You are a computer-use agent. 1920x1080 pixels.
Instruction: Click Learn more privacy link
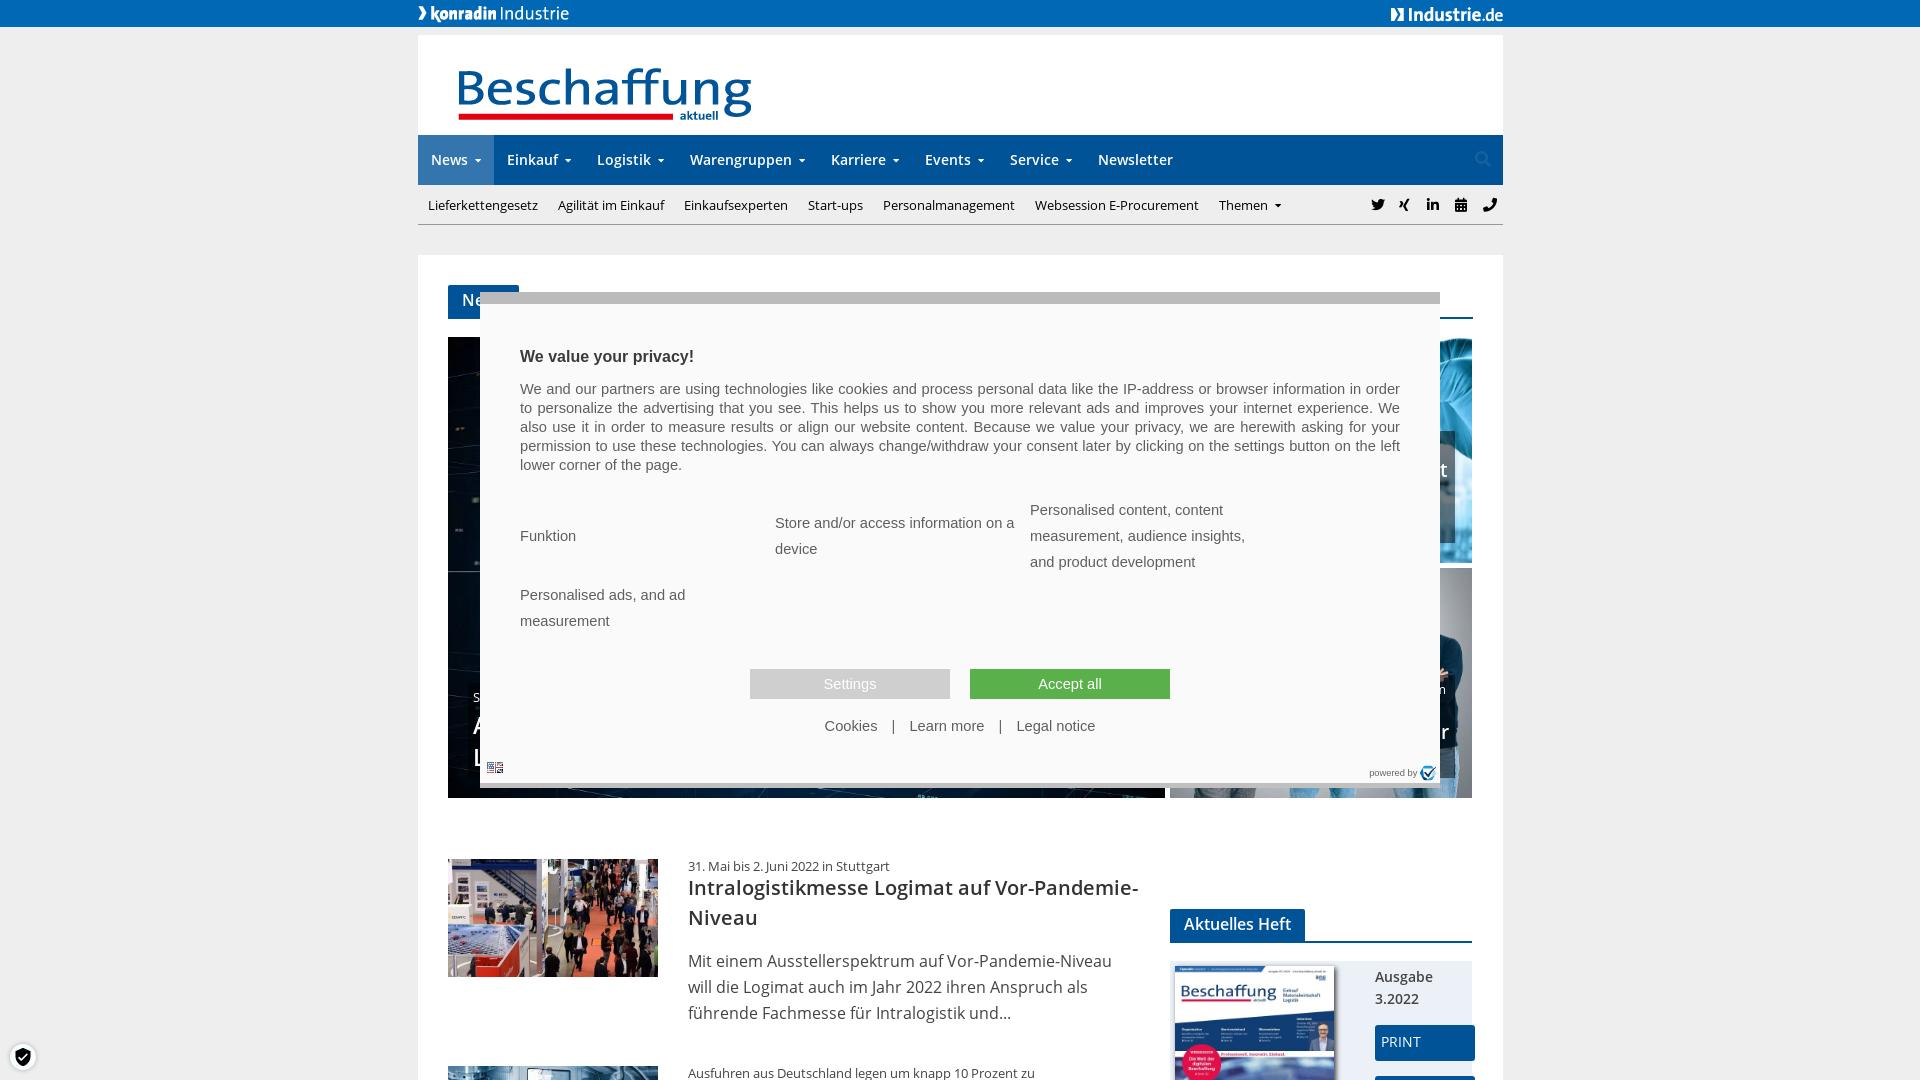click(x=947, y=725)
